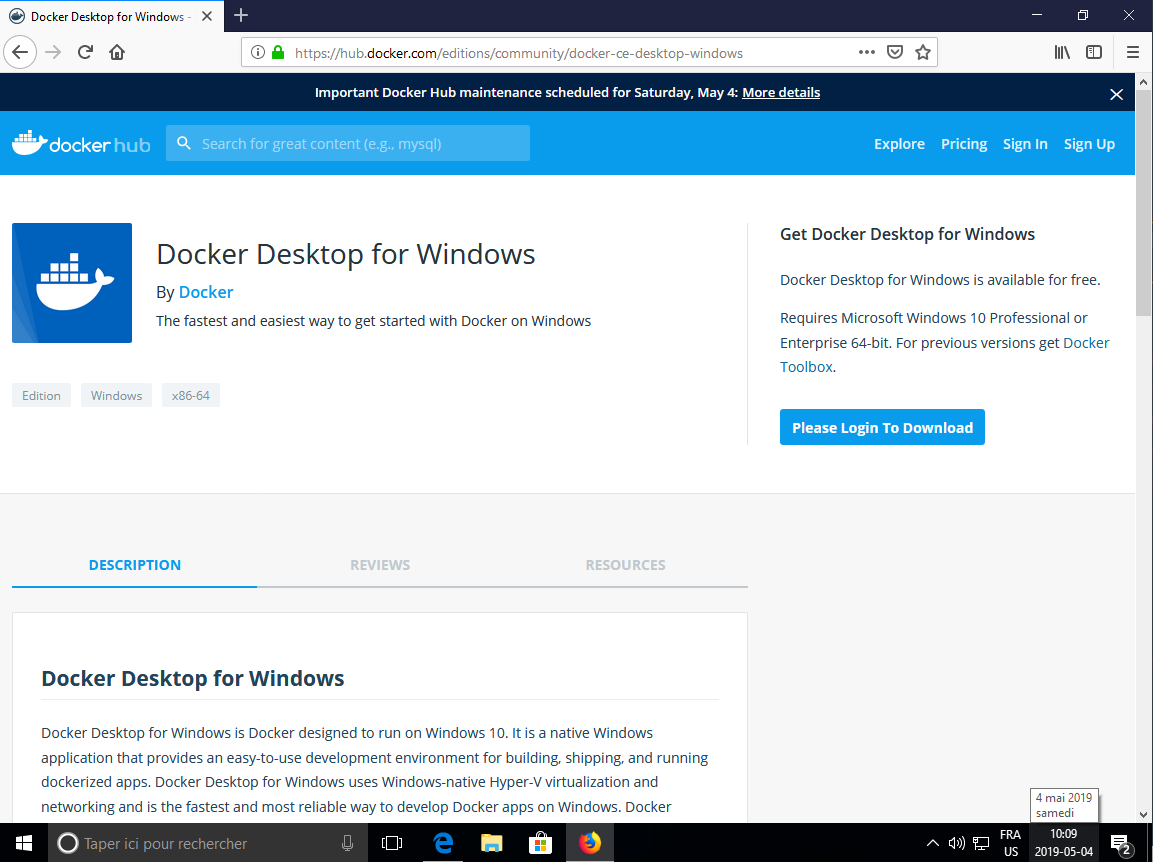
Task: Click the x86-64 tag
Action: tap(190, 395)
